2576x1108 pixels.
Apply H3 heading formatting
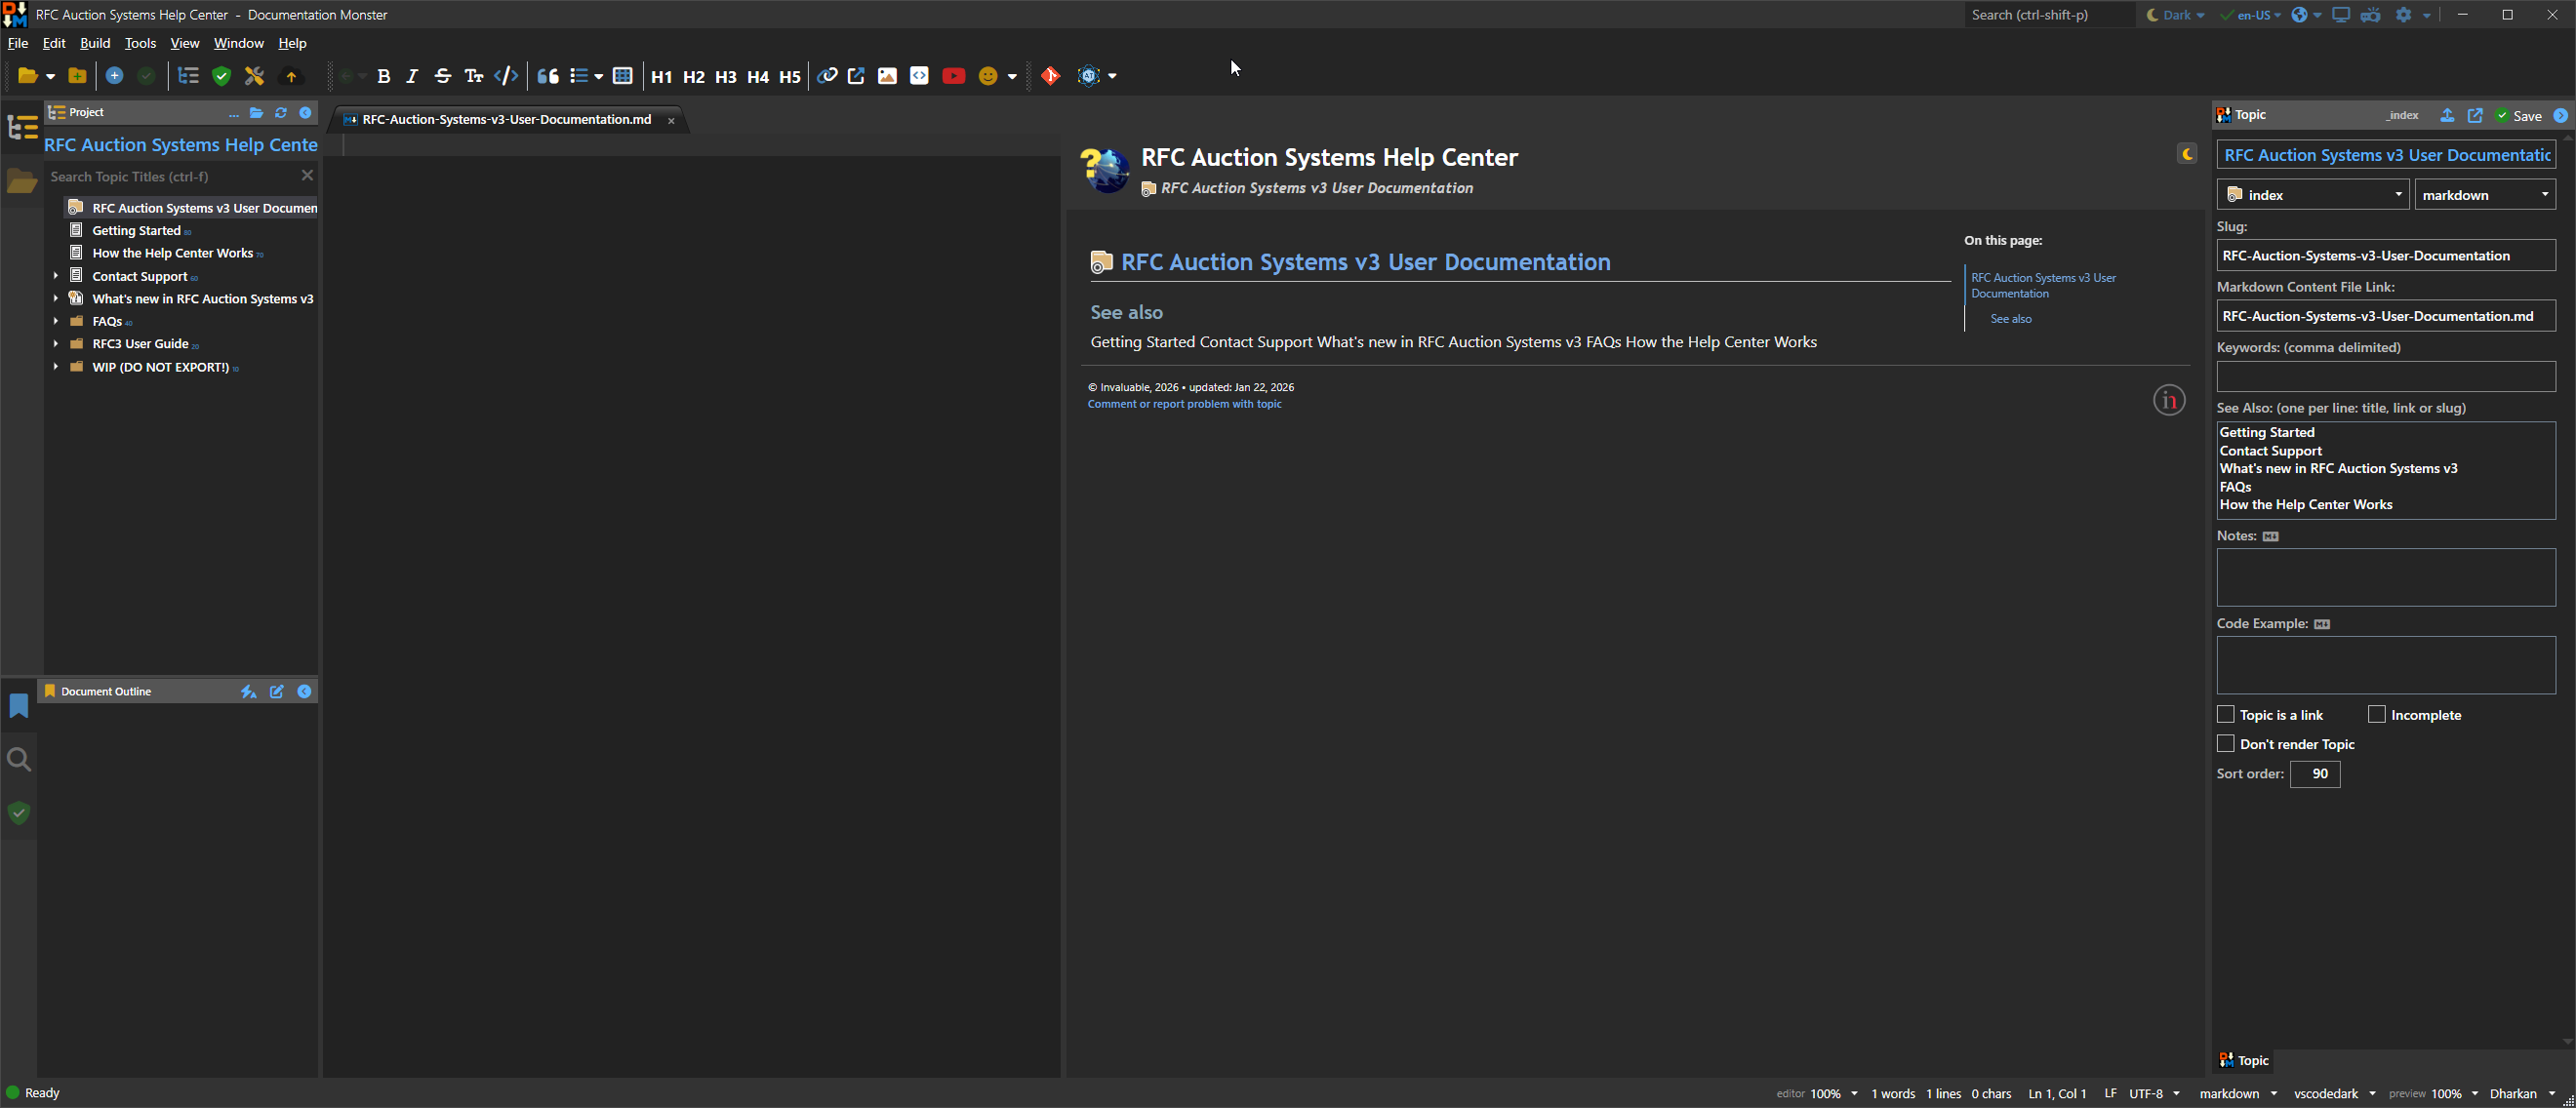click(725, 76)
